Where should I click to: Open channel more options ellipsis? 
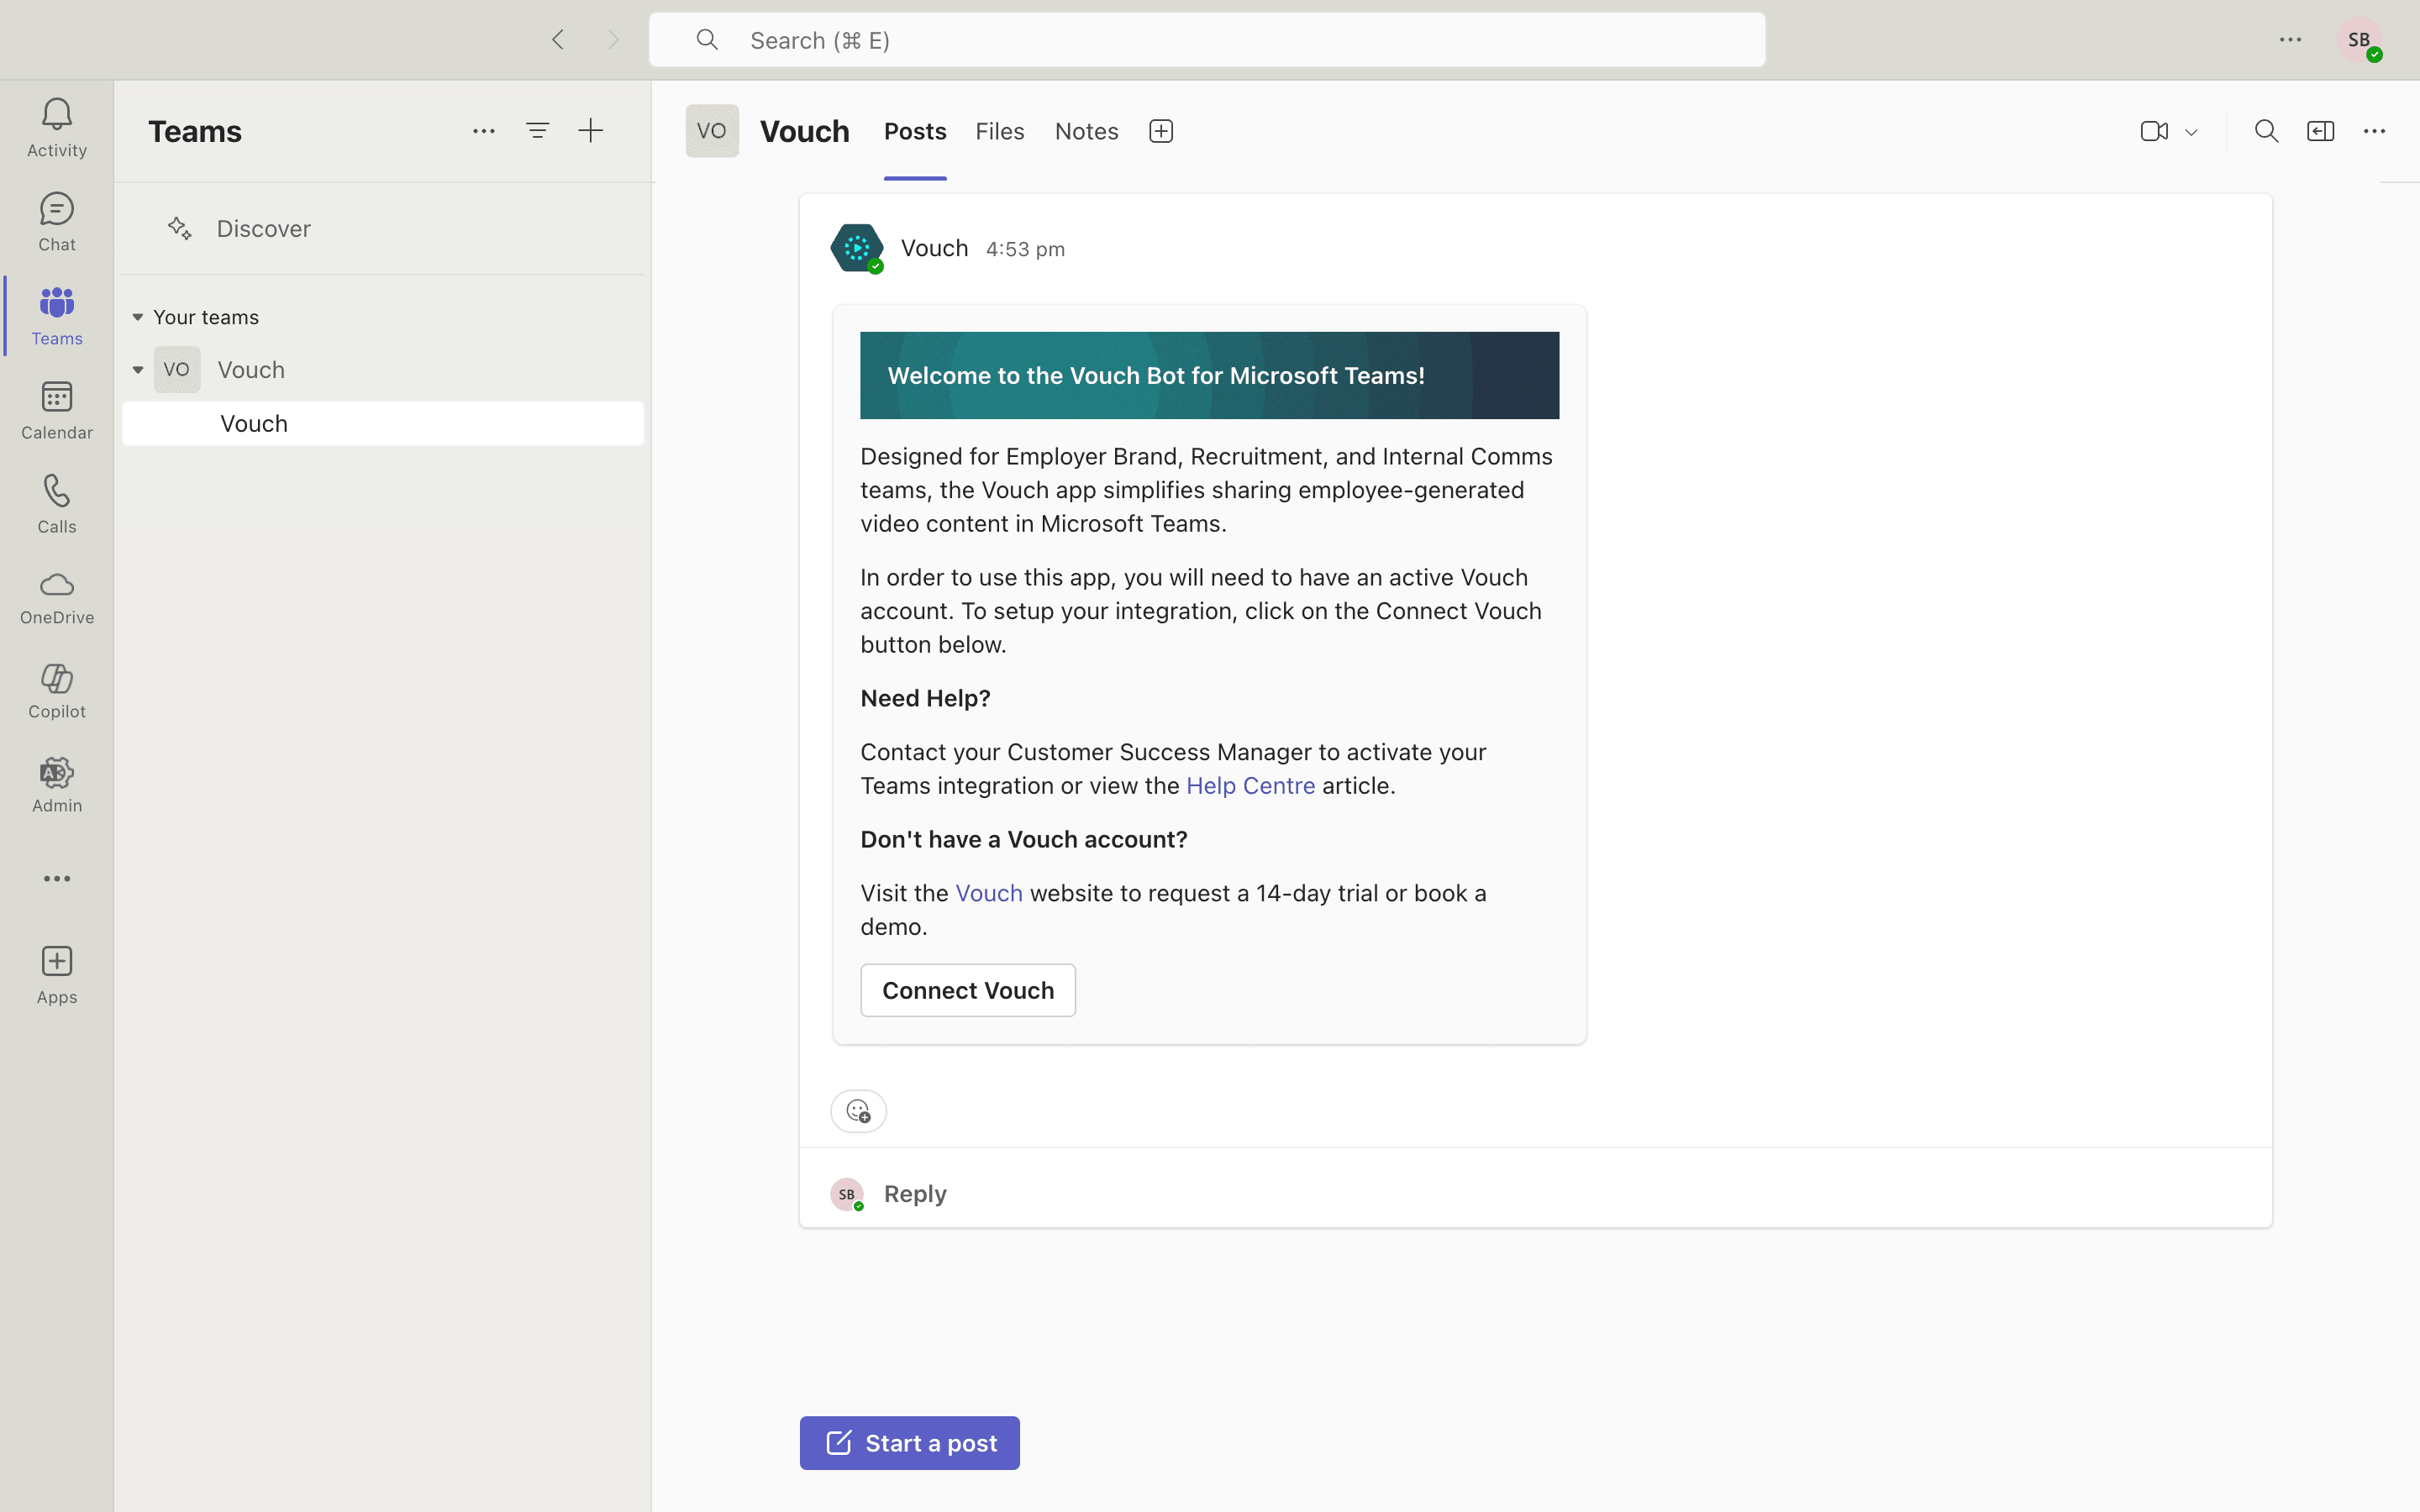tap(2374, 131)
